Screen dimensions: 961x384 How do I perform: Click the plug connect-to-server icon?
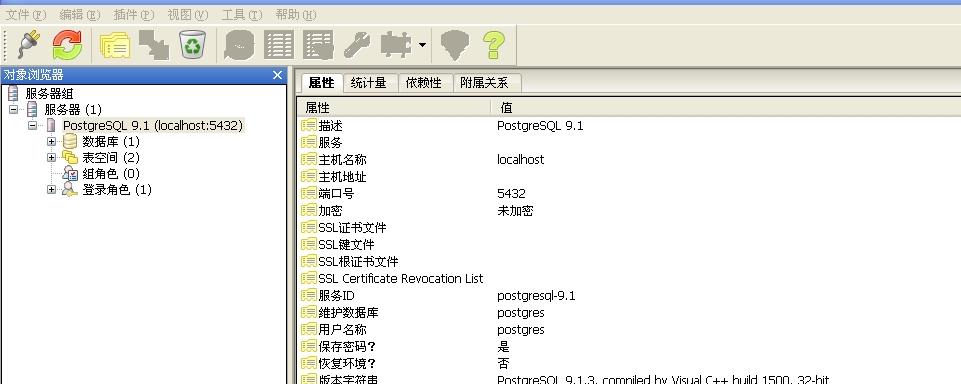29,45
